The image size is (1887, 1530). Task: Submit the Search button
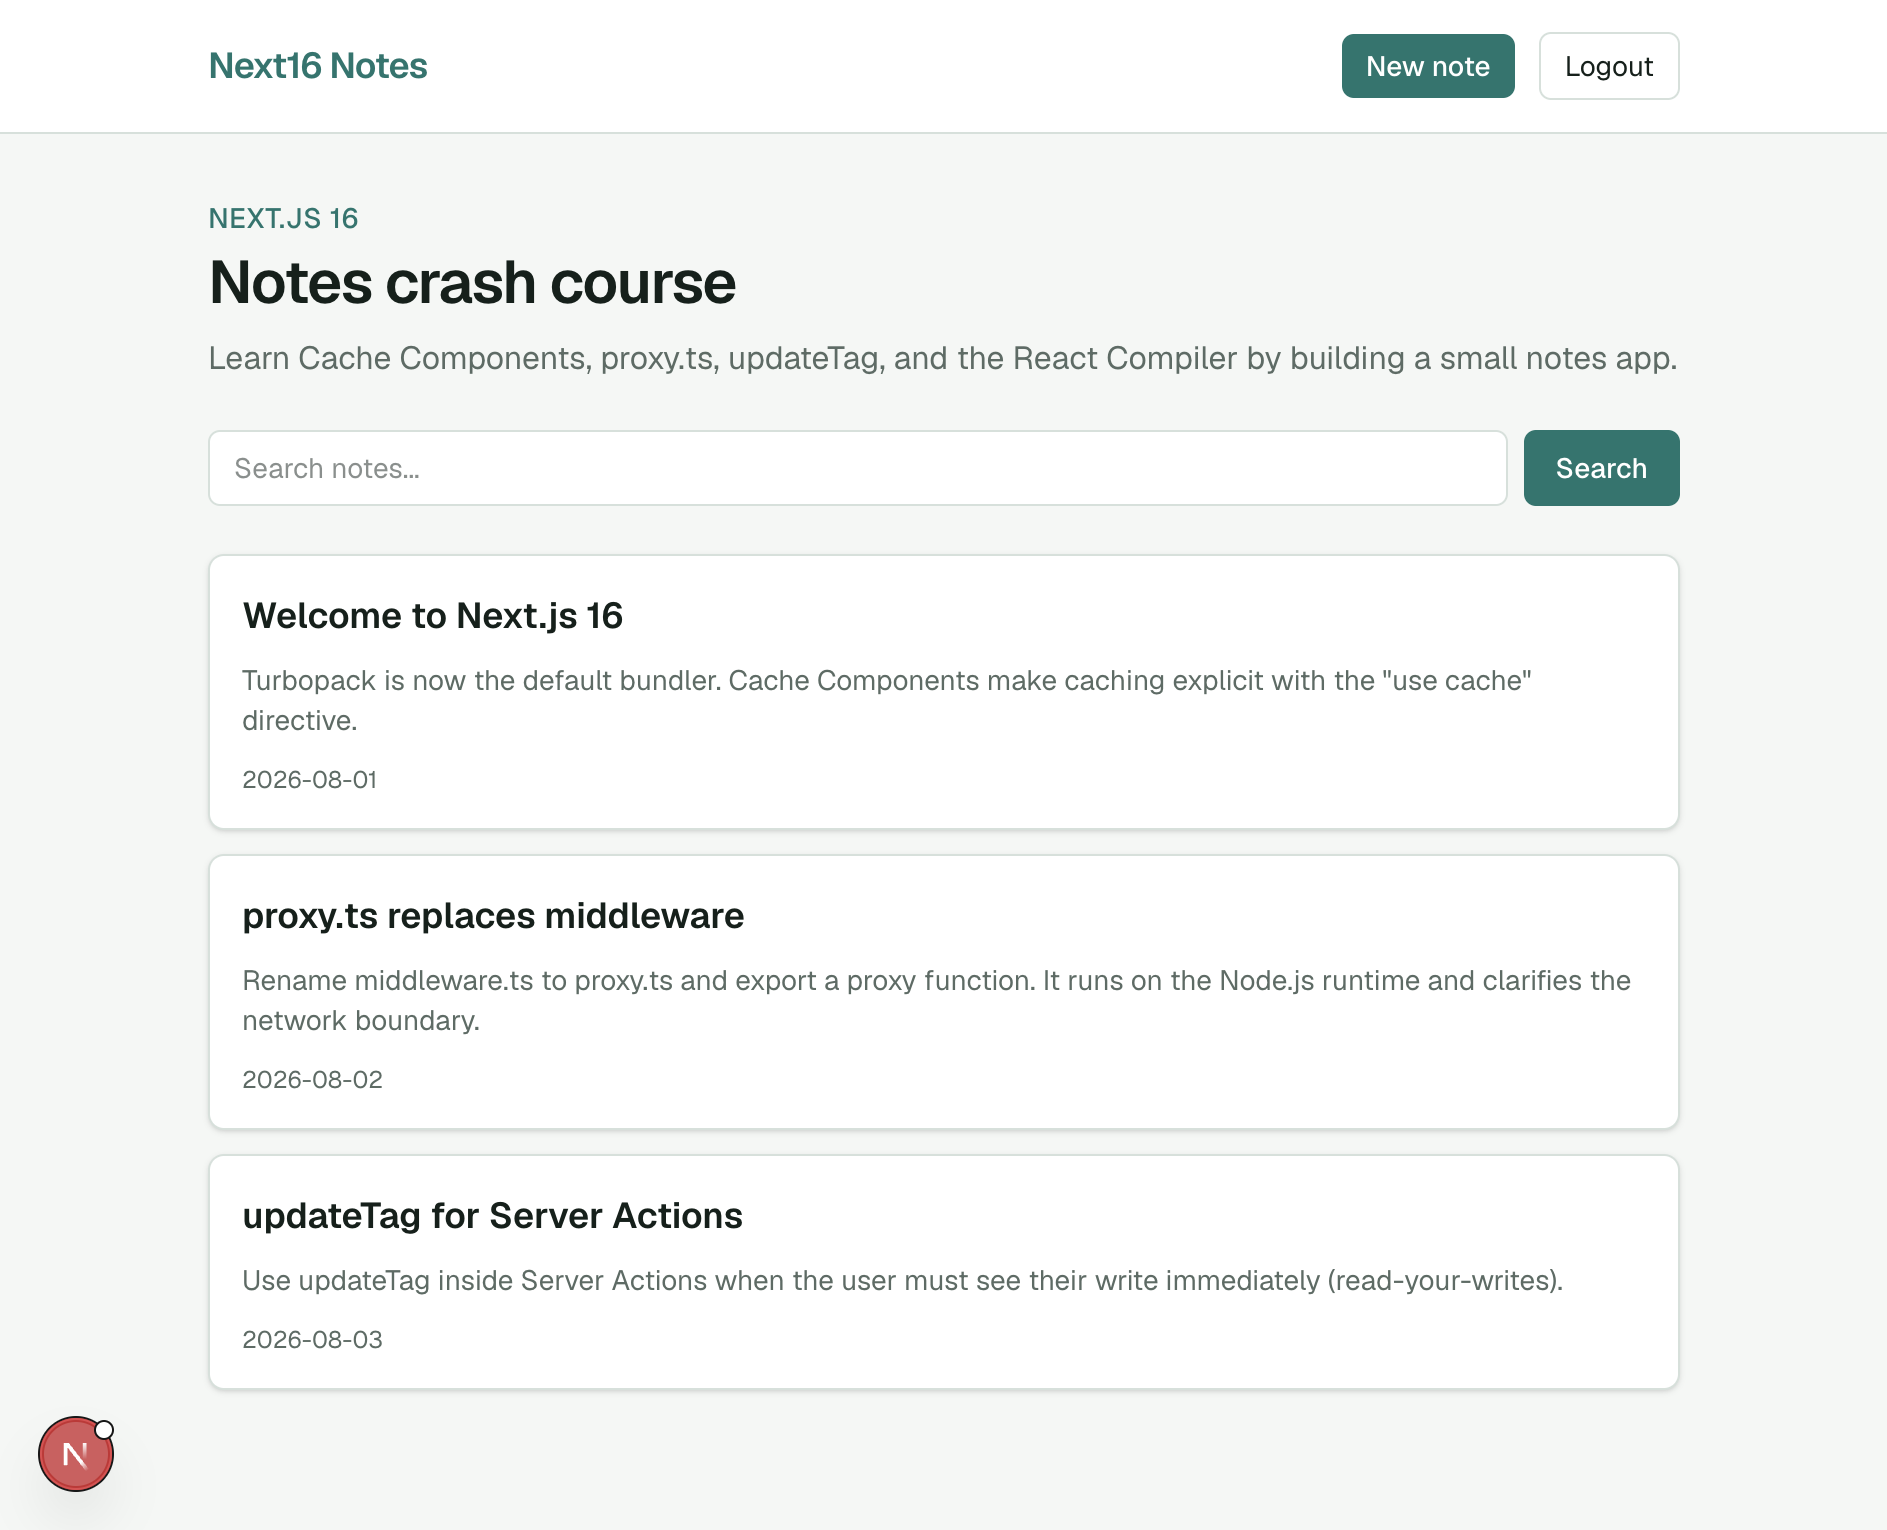point(1601,468)
